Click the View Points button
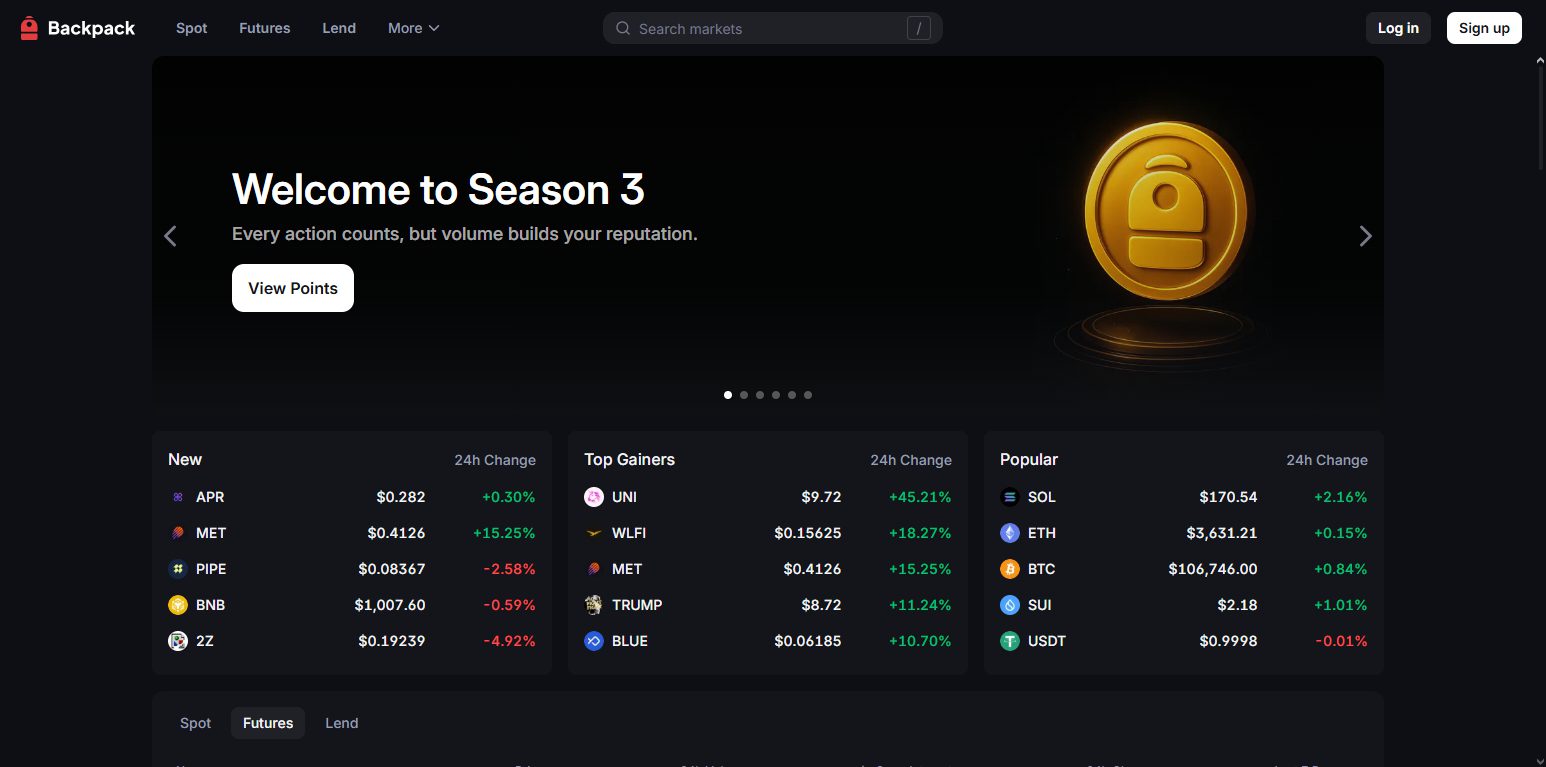This screenshot has height=767, width=1546. [293, 288]
